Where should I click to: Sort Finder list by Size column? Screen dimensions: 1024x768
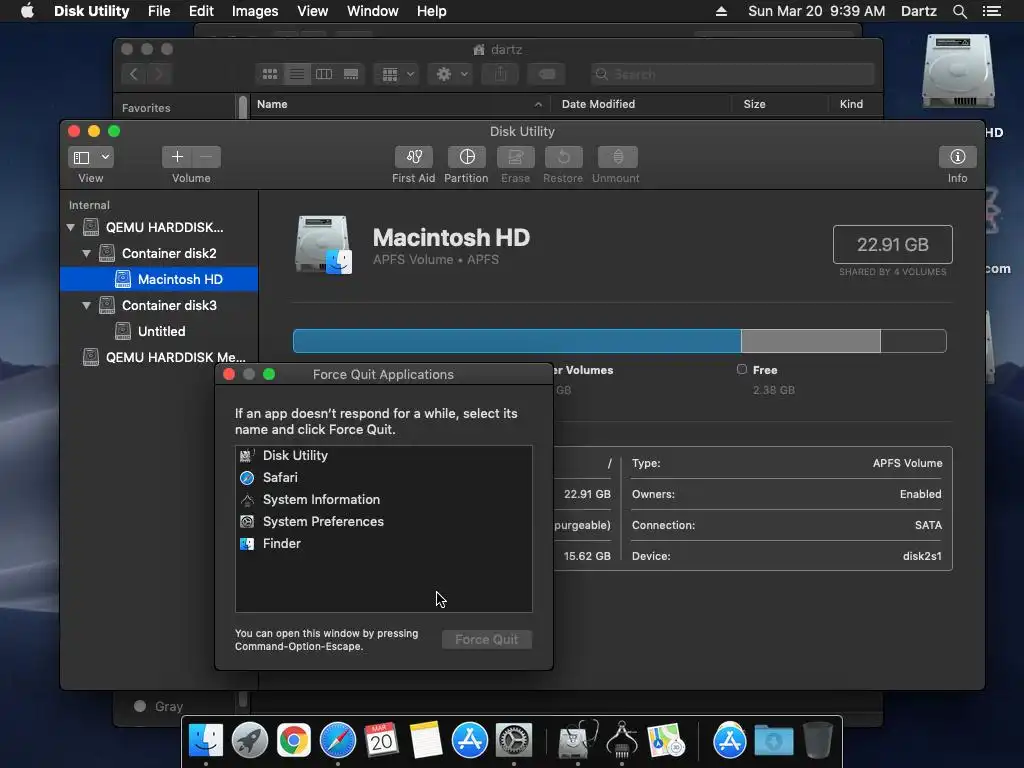tap(779, 104)
